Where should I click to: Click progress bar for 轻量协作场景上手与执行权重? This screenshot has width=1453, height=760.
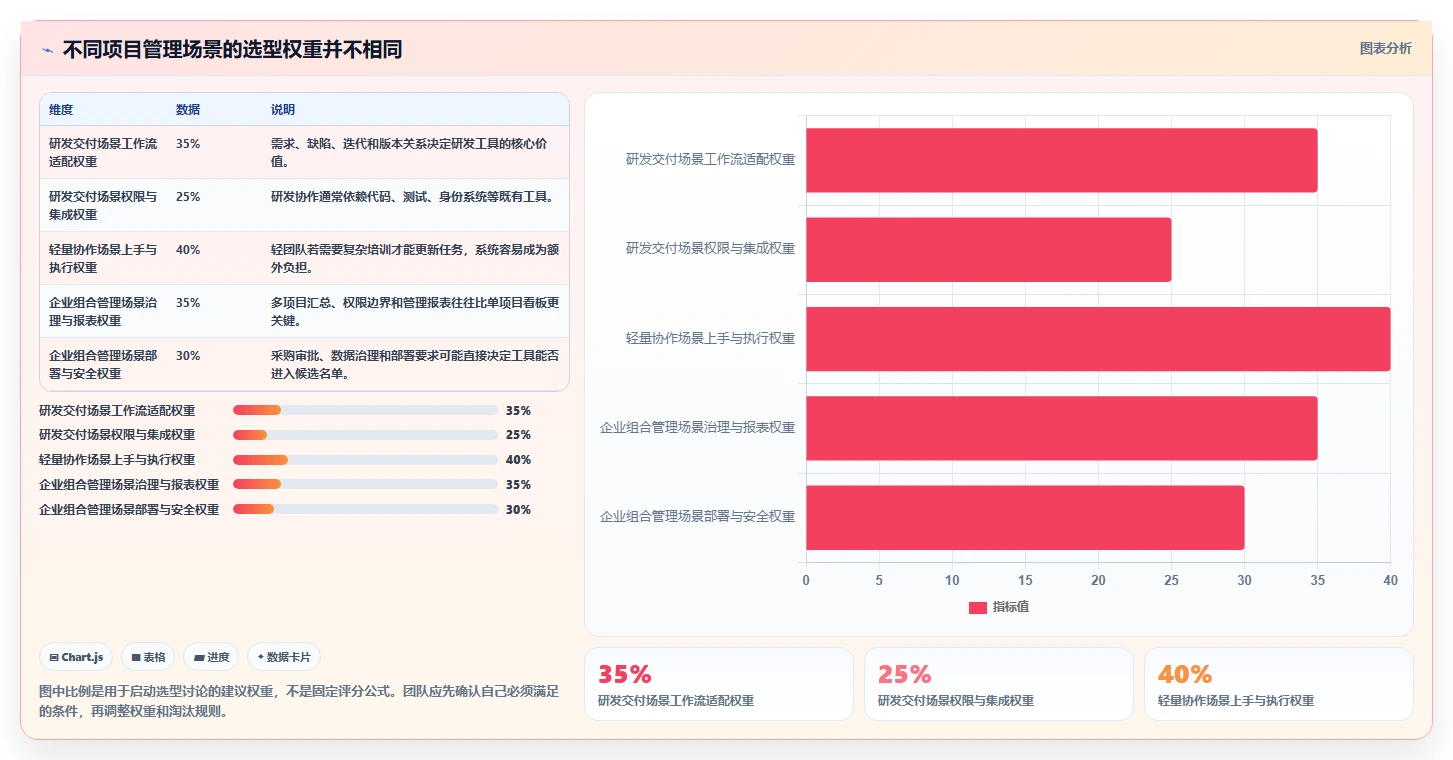coord(365,460)
